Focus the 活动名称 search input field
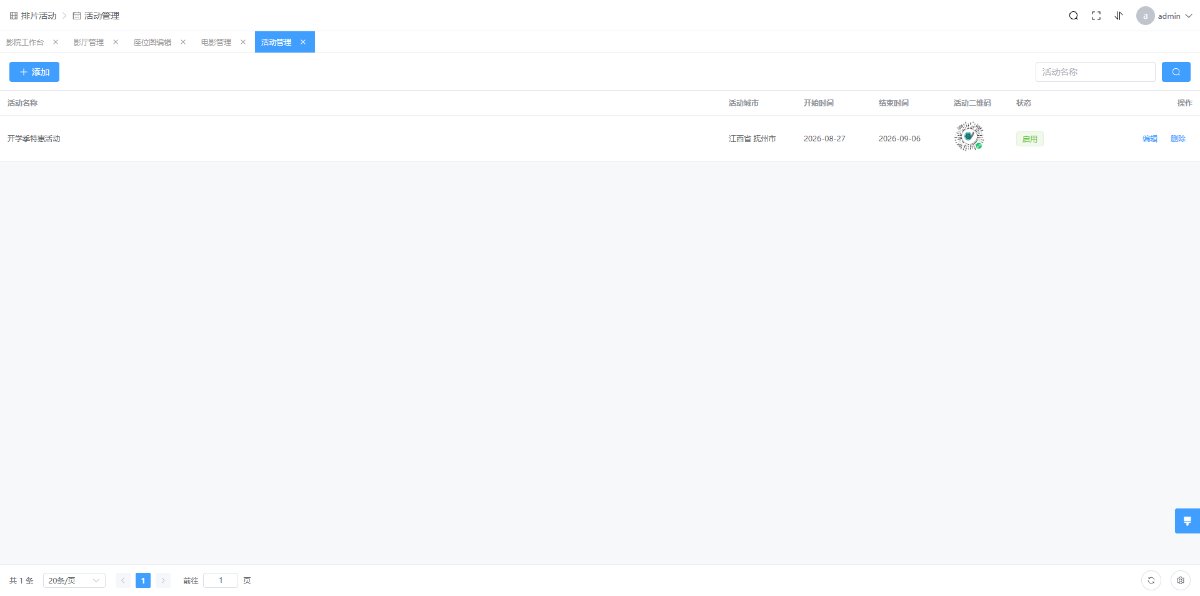This screenshot has height=596, width=1200. pos(1095,72)
